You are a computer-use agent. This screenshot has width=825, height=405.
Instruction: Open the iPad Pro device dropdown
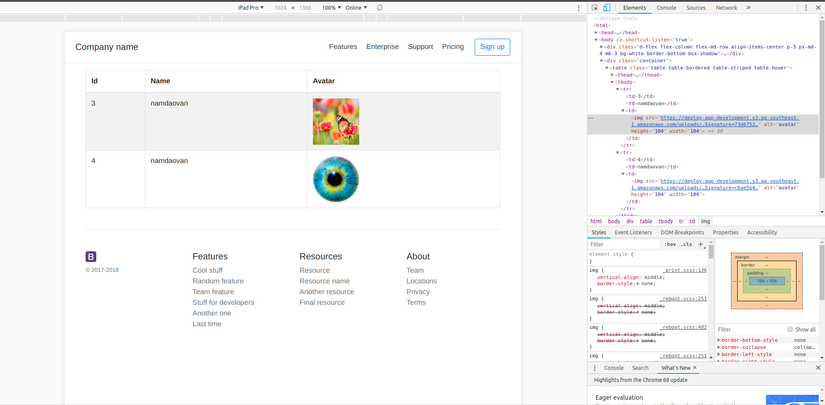(250, 7)
